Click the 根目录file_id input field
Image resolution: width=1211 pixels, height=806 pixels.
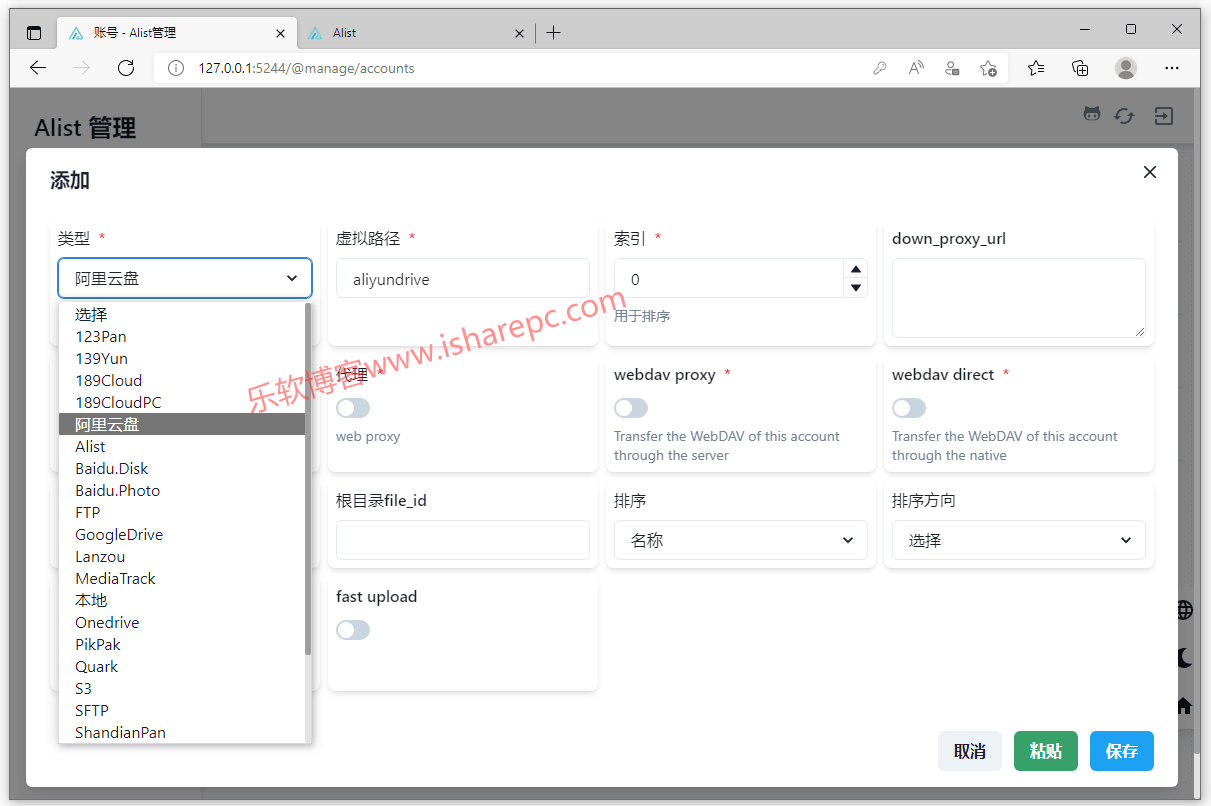(463, 540)
